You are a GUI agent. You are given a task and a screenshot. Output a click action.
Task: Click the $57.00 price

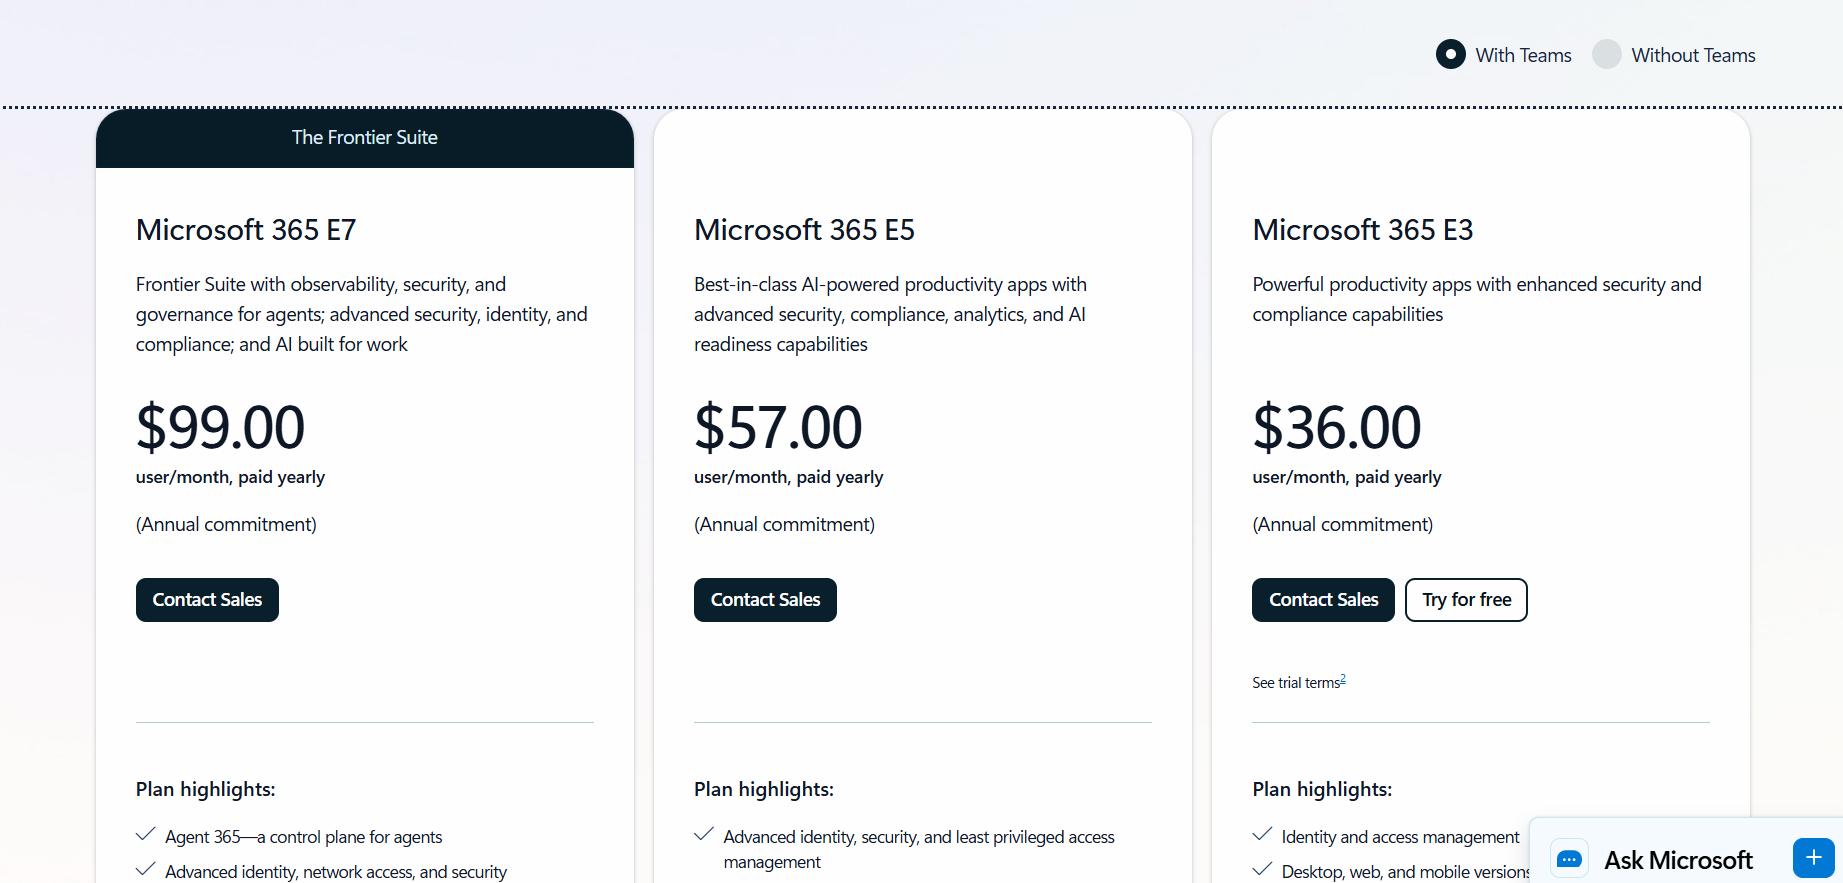pos(778,427)
